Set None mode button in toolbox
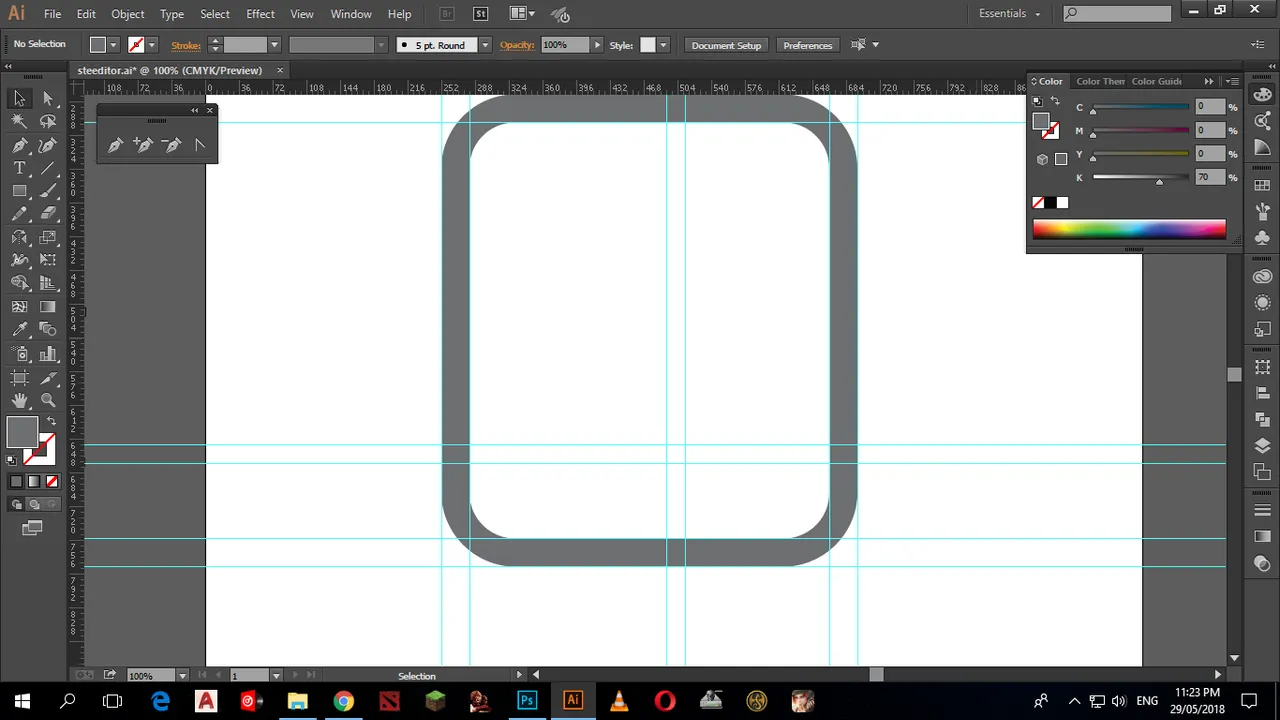 pos(50,481)
